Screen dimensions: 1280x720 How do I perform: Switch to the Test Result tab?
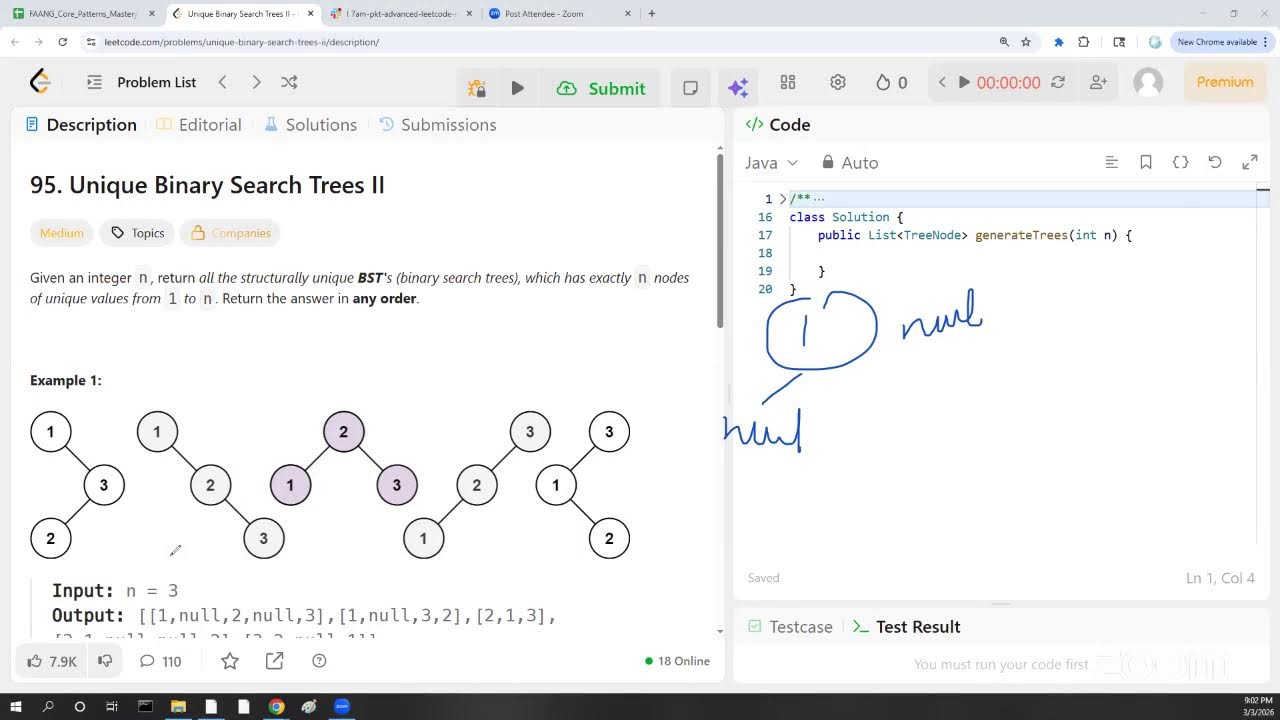click(906, 627)
